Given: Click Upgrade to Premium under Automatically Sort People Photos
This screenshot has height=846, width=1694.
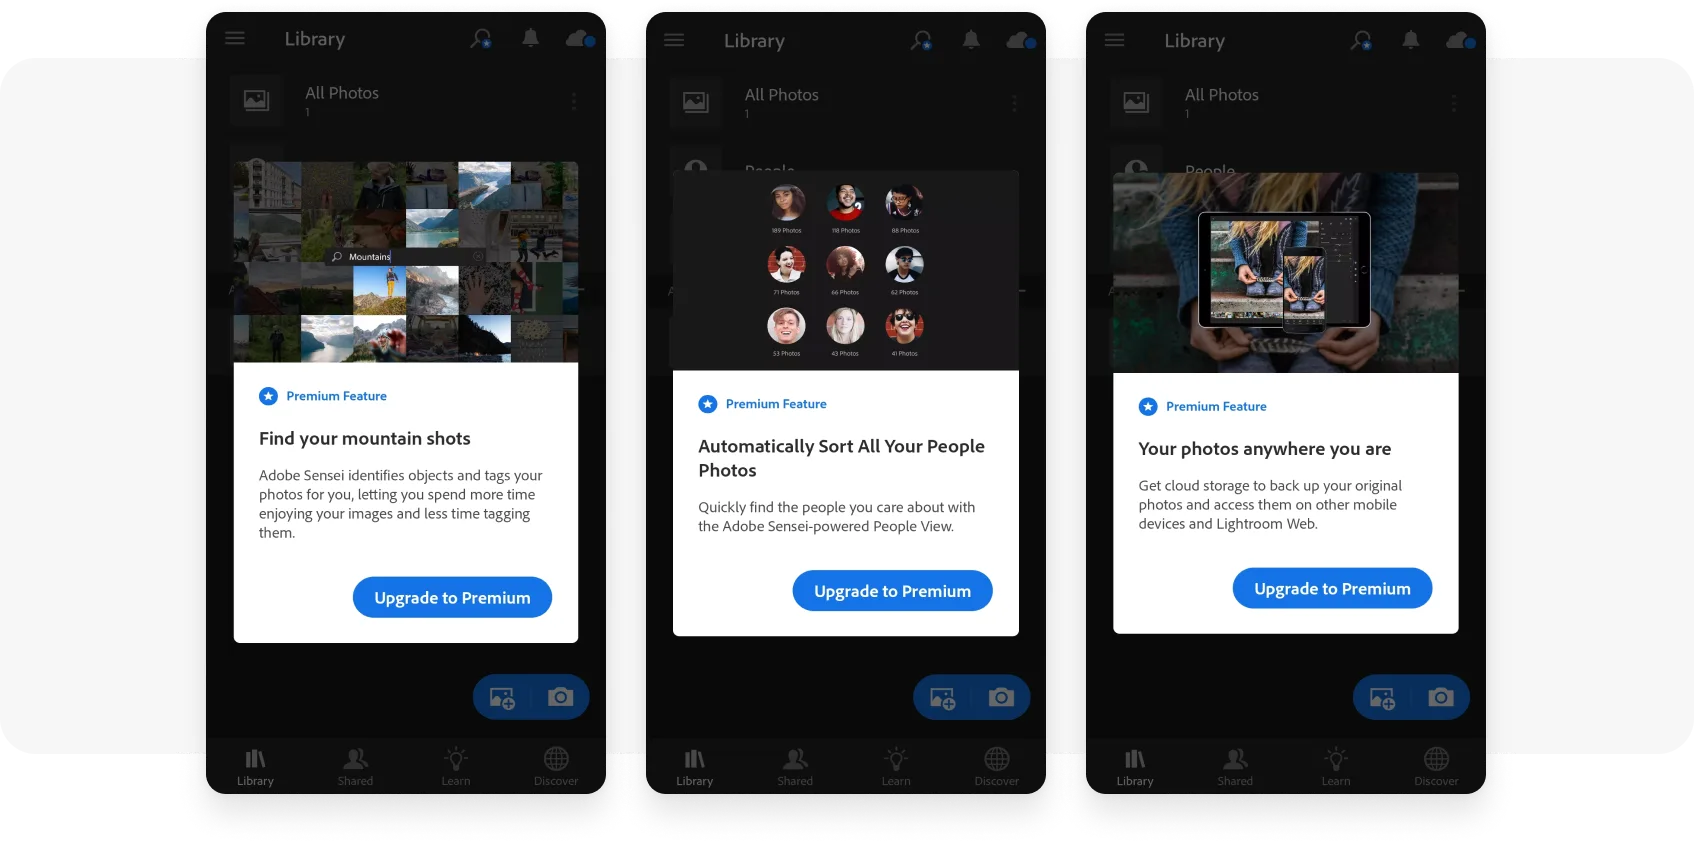Looking at the screenshot, I should pos(892,591).
